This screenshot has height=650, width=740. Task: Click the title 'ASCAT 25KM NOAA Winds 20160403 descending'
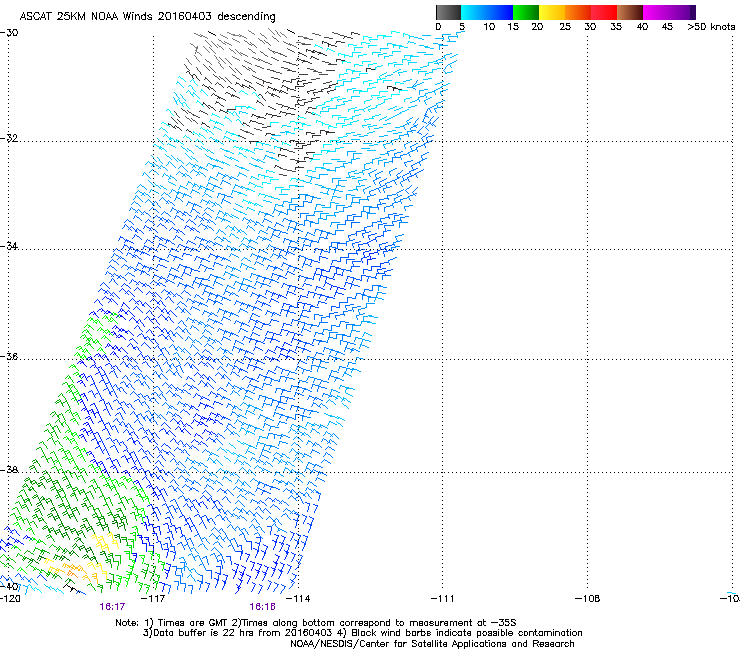click(x=147, y=17)
